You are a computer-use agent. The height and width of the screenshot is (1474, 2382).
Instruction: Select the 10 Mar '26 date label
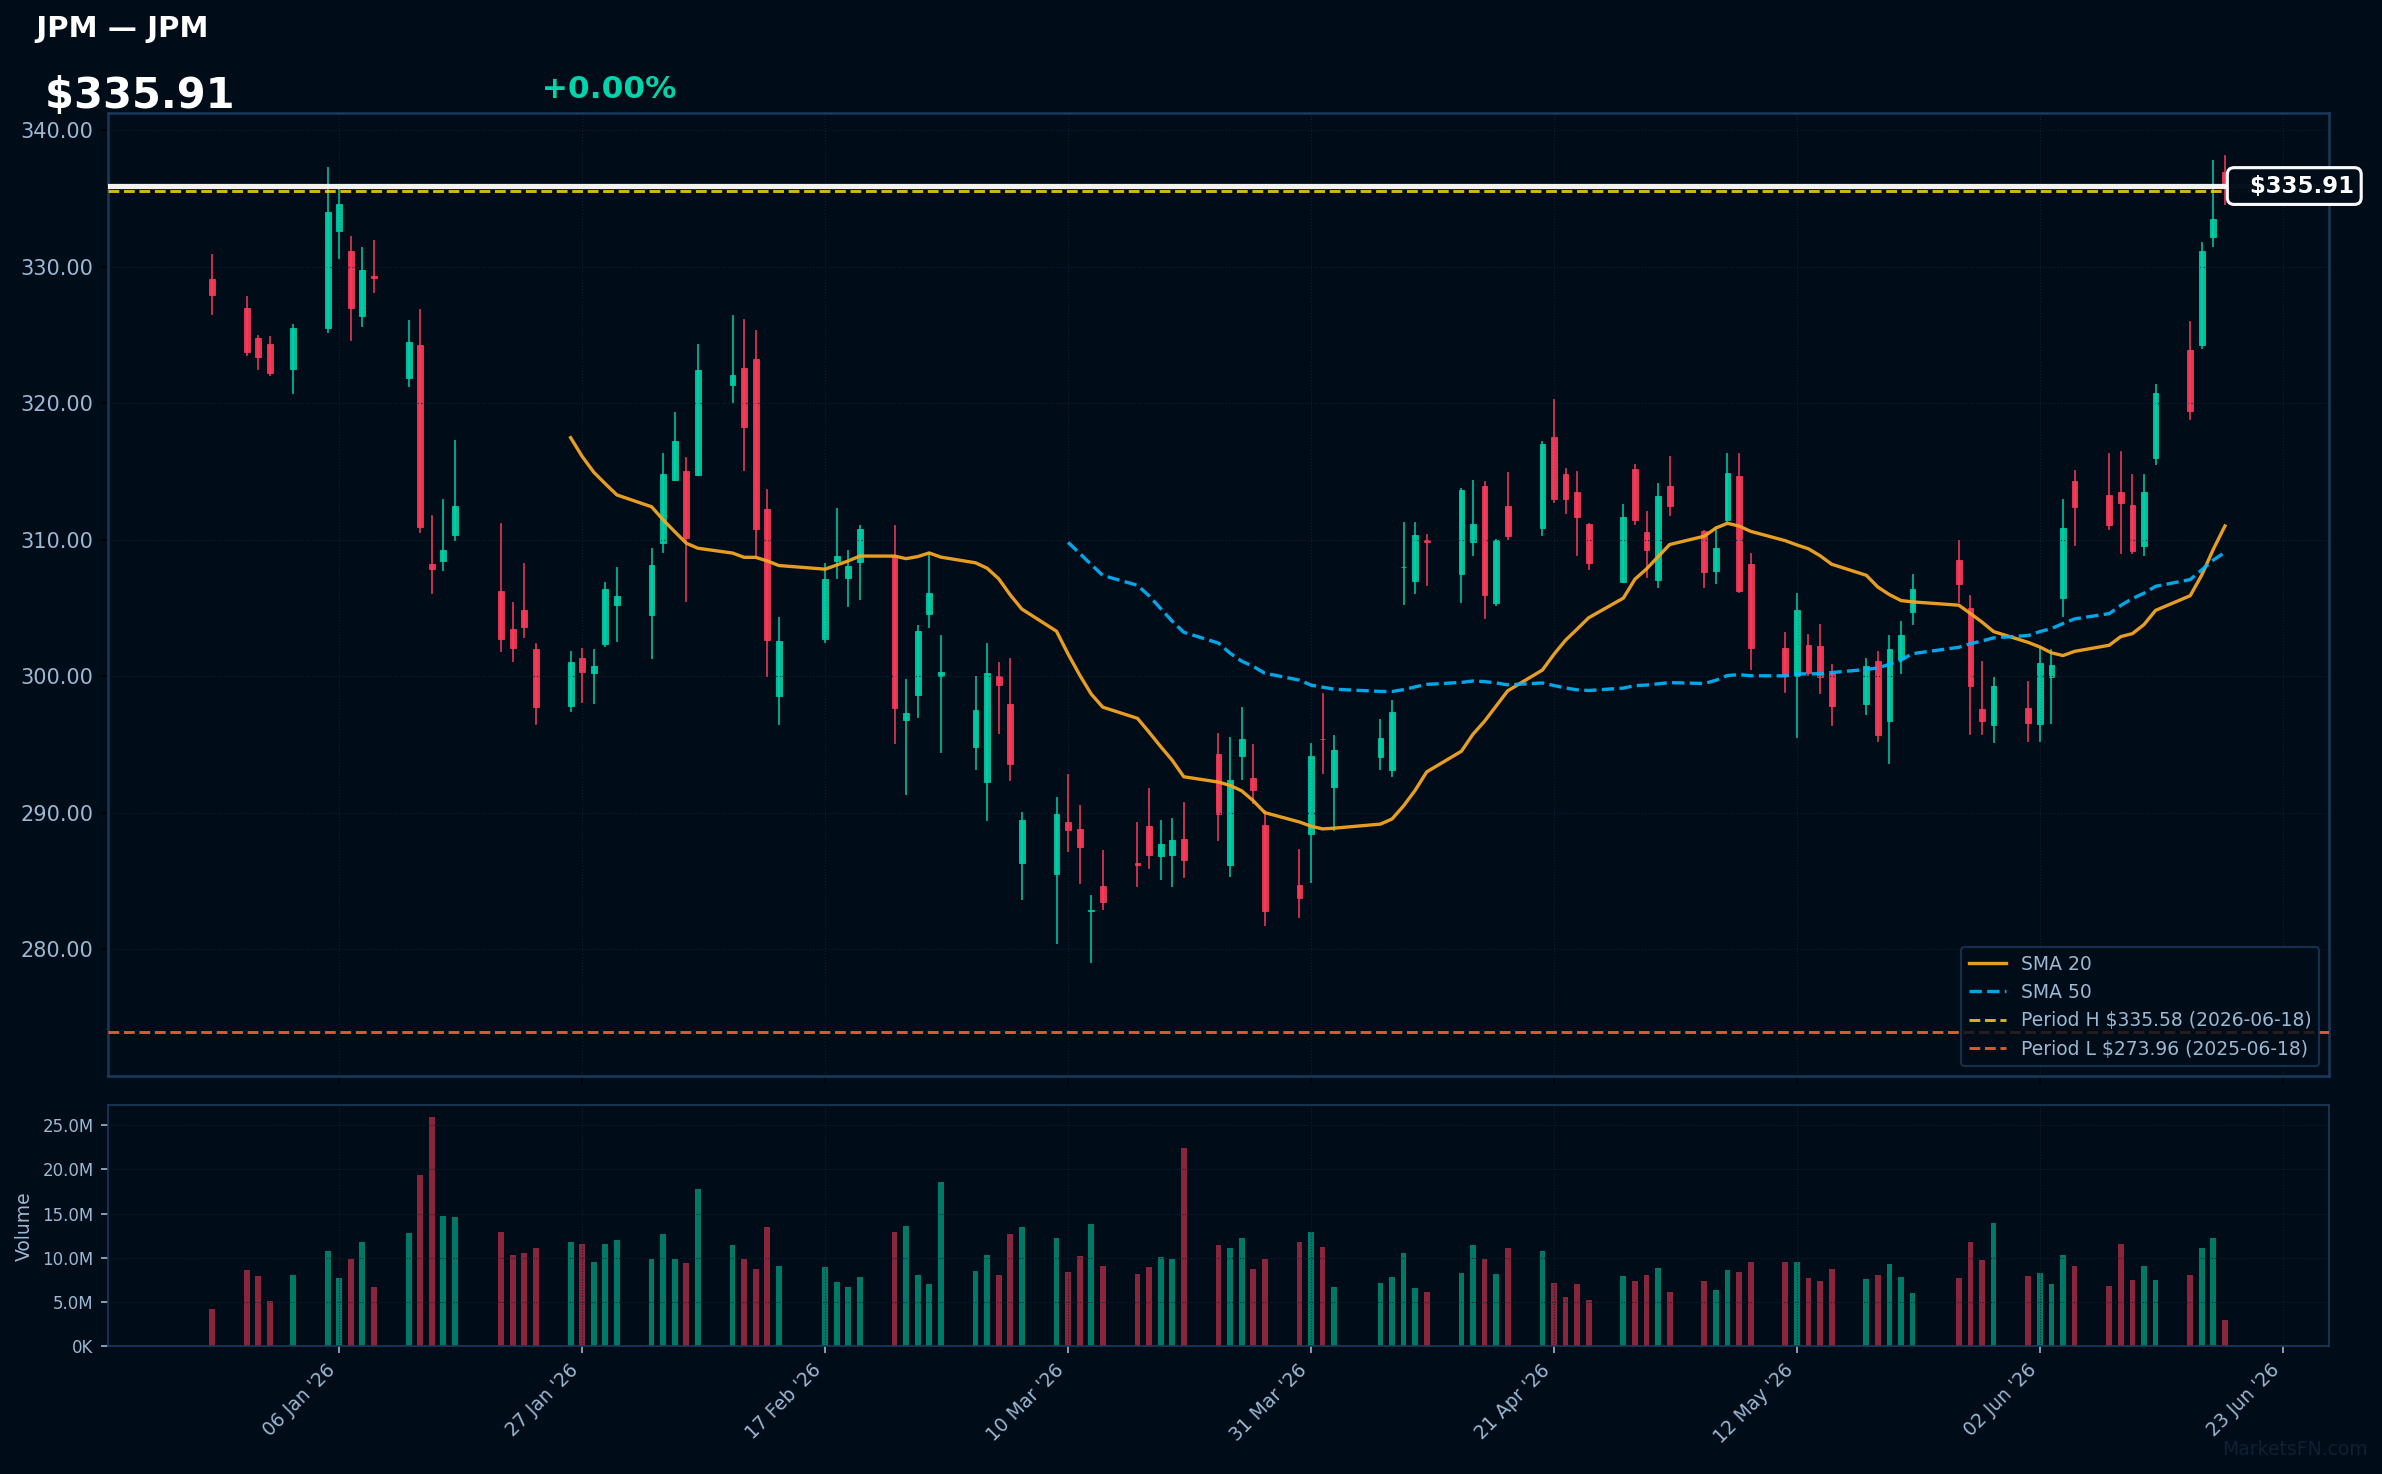[1025, 1401]
